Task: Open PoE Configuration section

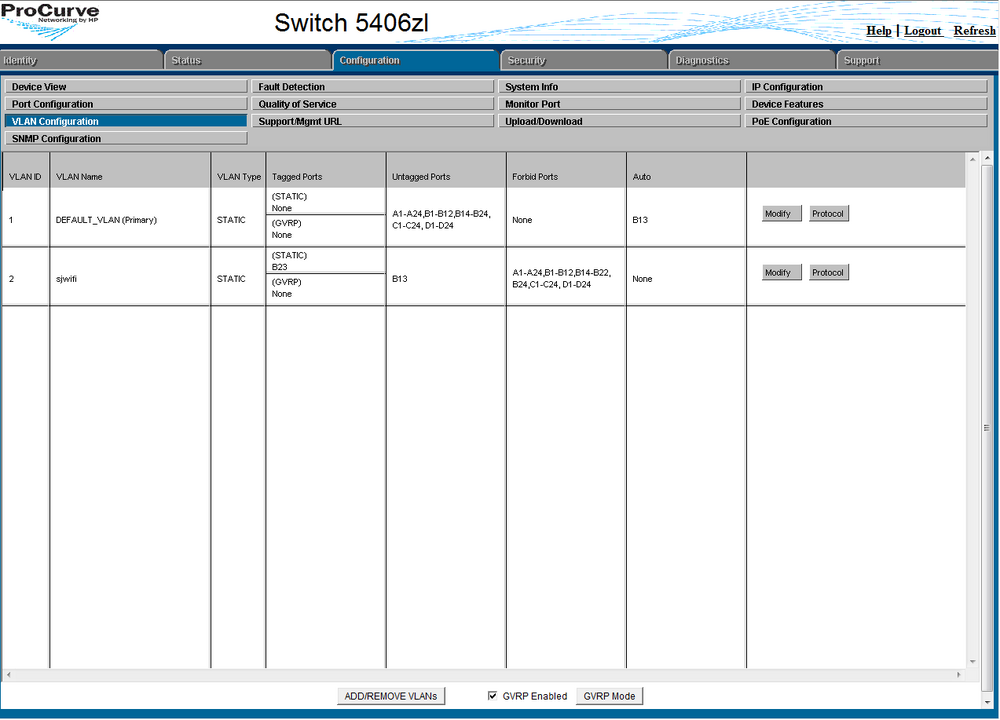Action: 866,121
